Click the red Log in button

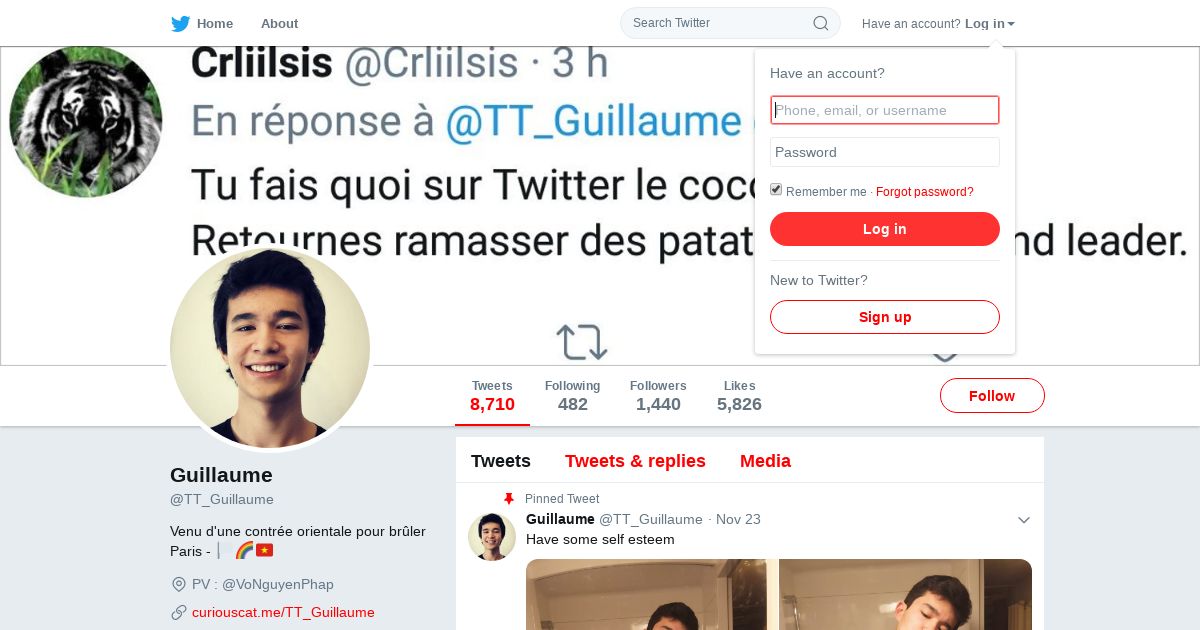coord(885,229)
